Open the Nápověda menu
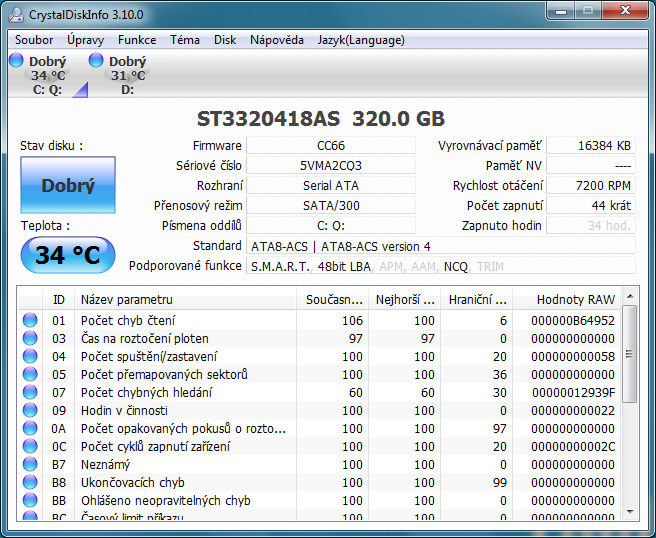The image size is (656, 538). pyautogui.click(x=277, y=40)
